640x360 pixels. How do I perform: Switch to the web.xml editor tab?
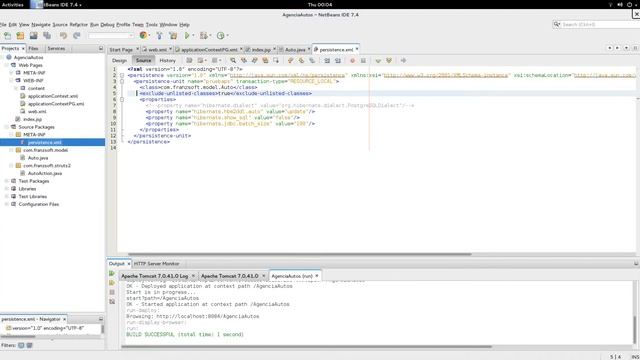(x=157, y=49)
